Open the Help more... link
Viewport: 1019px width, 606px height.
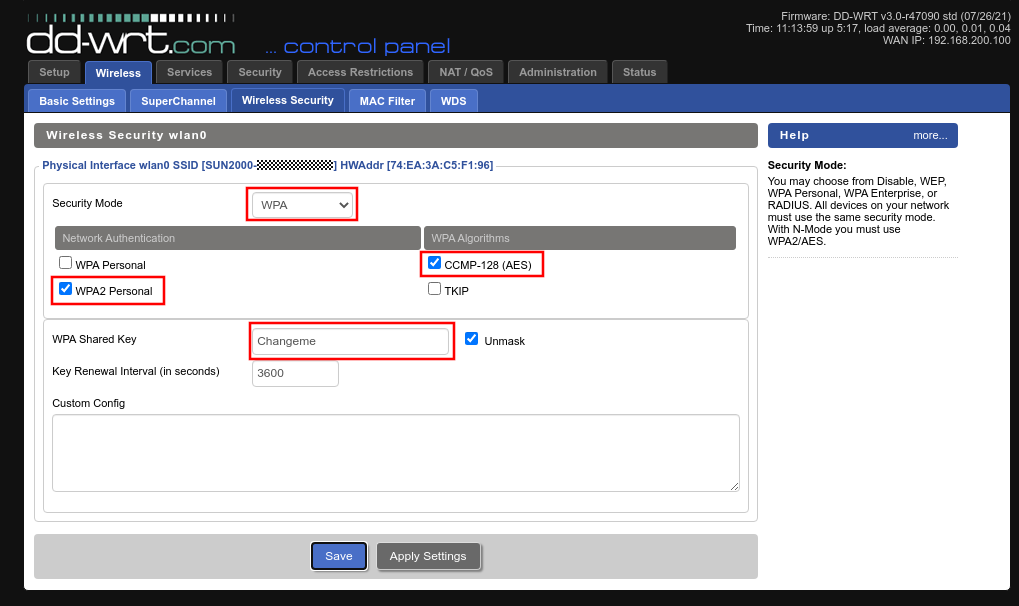(930, 135)
